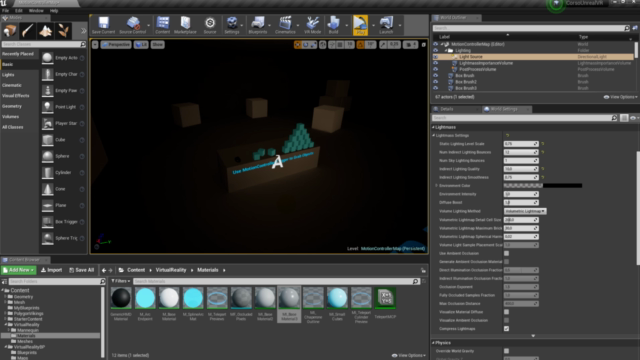The width and height of the screenshot is (640, 360).
Task: Open Source Control from toolbar
Action: point(132,25)
